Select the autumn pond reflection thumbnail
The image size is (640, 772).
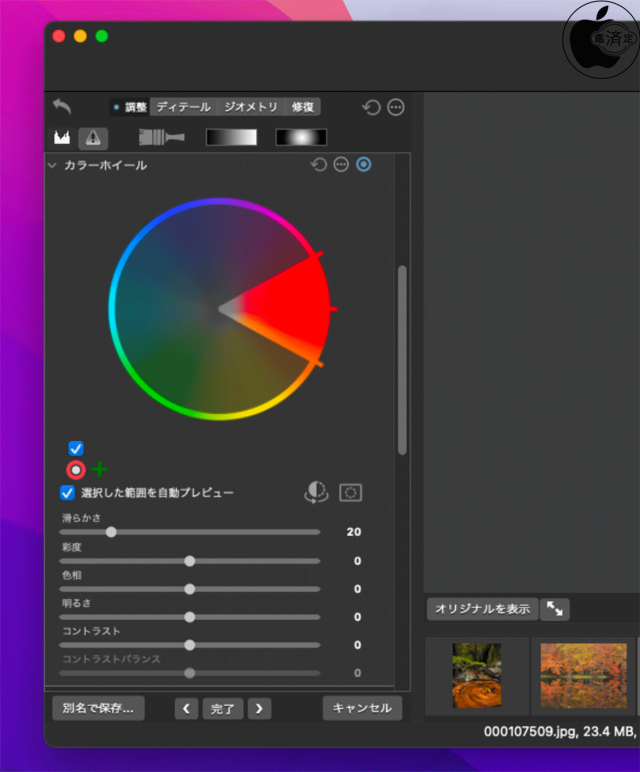click(x=584, y=676)
